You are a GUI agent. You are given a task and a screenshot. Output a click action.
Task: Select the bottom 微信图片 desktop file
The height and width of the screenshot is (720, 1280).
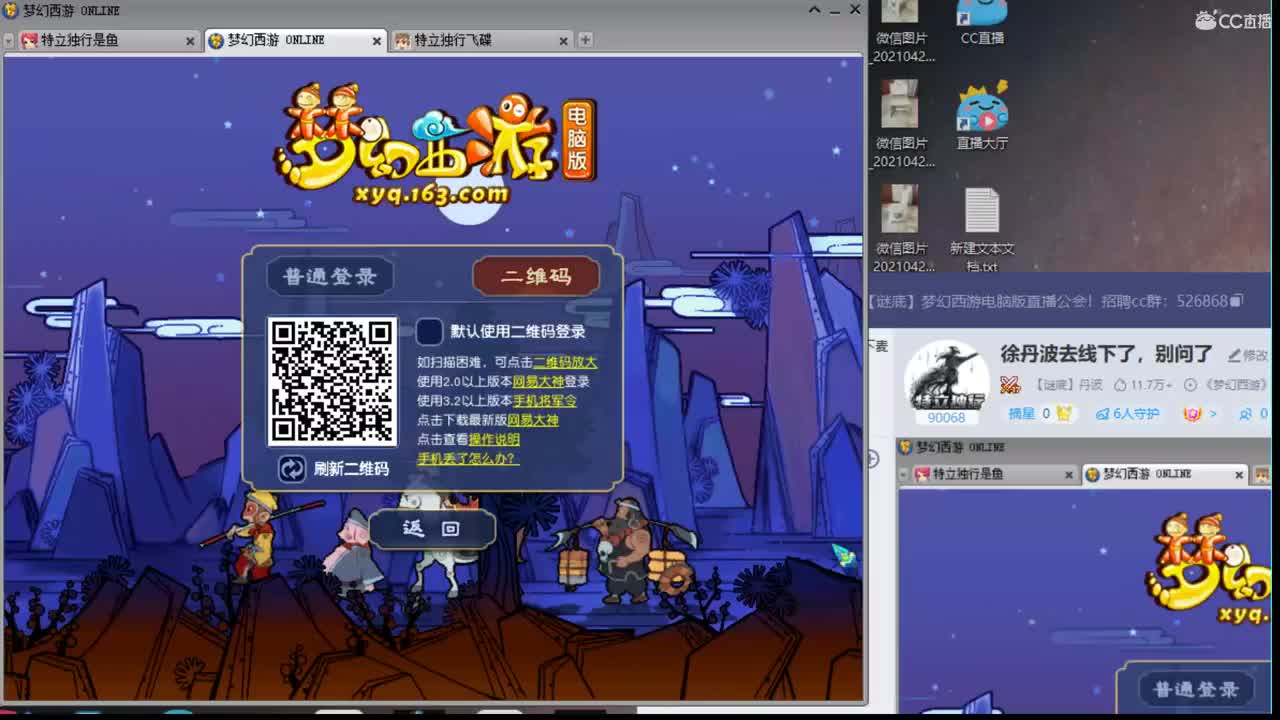click(x=902, y=229)
